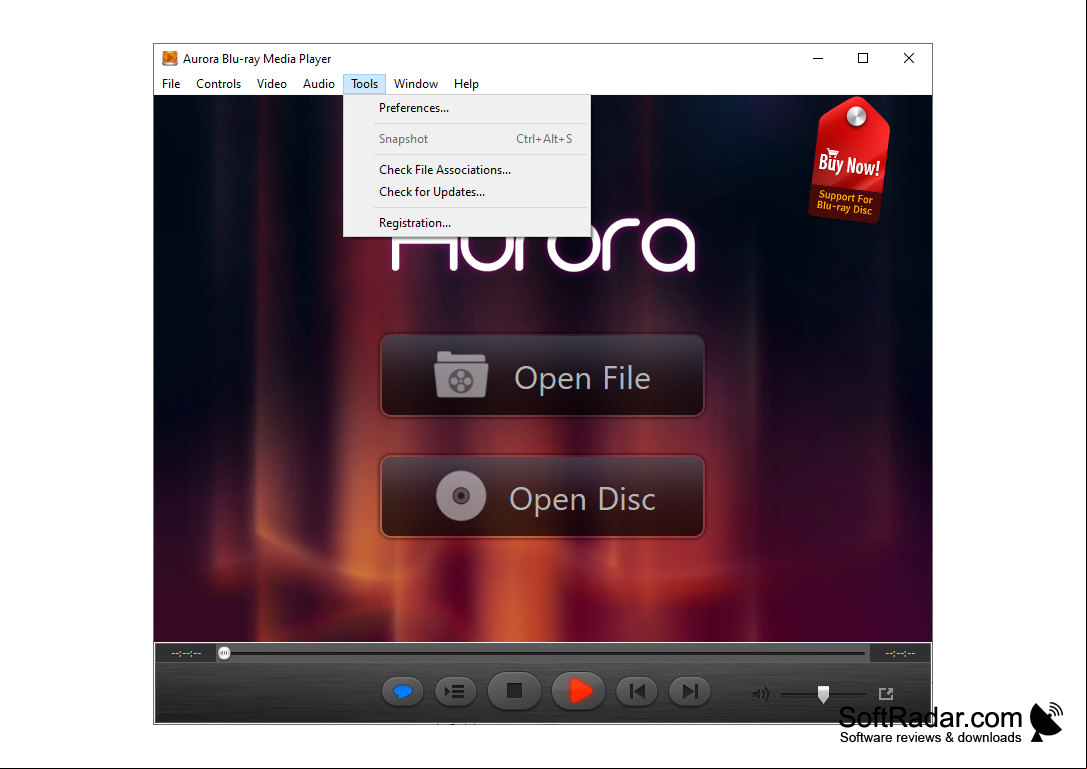This screenshot has width=1087, height=769.
Task: Choose Snapshot in the Tools menu
Action: (x=467, y=139)
